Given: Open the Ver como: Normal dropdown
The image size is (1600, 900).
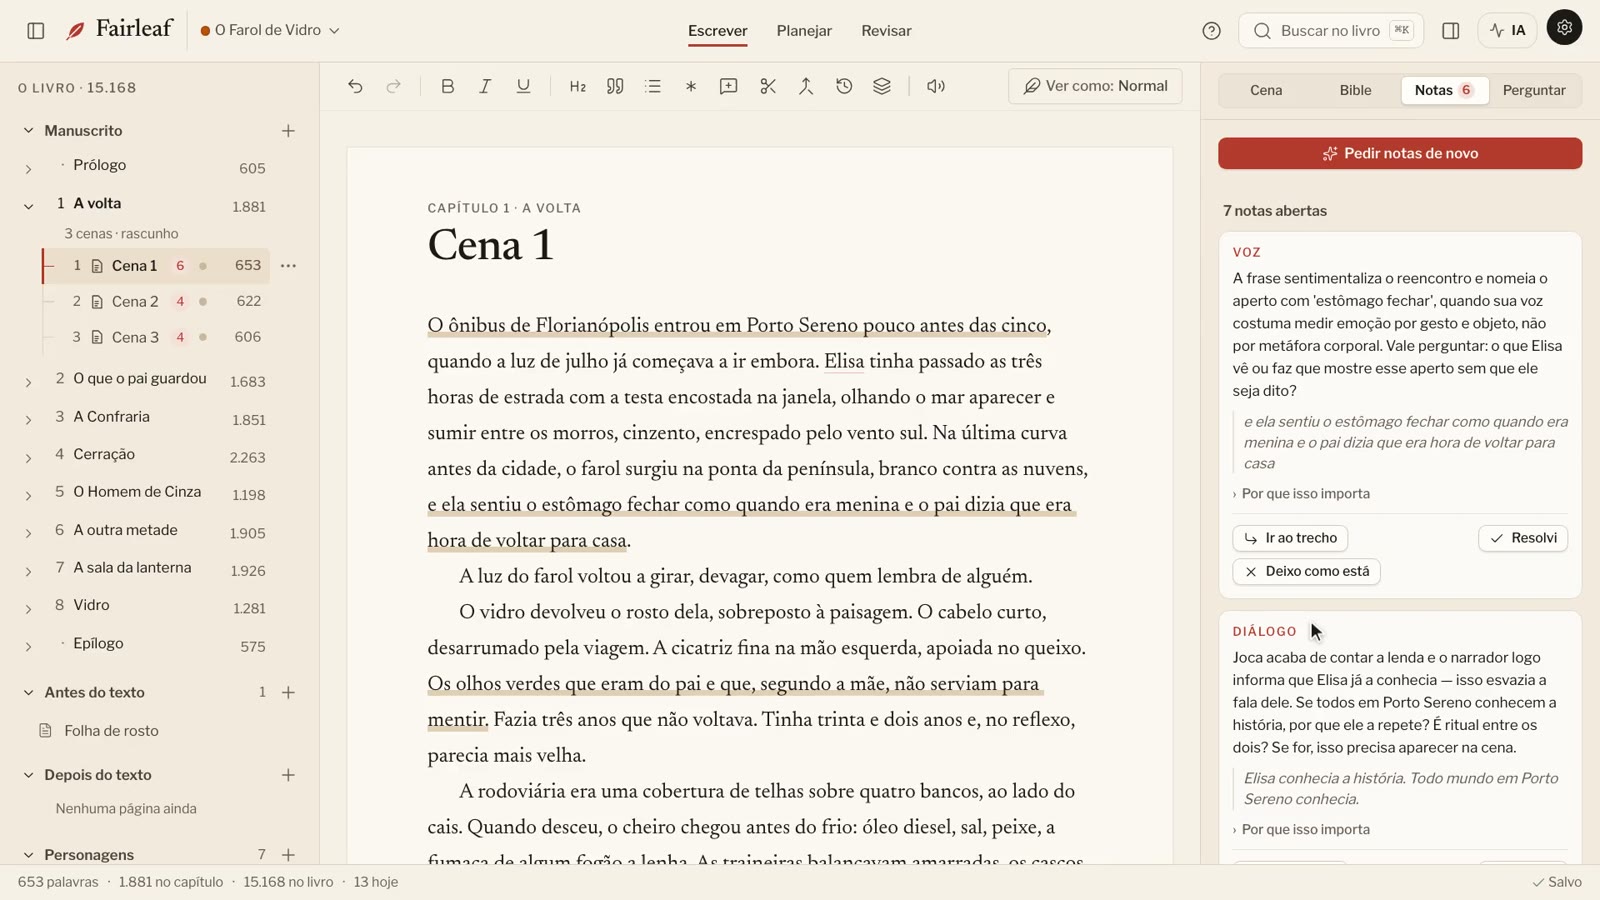Looking at the screenshot, I should click(1095, 86).
